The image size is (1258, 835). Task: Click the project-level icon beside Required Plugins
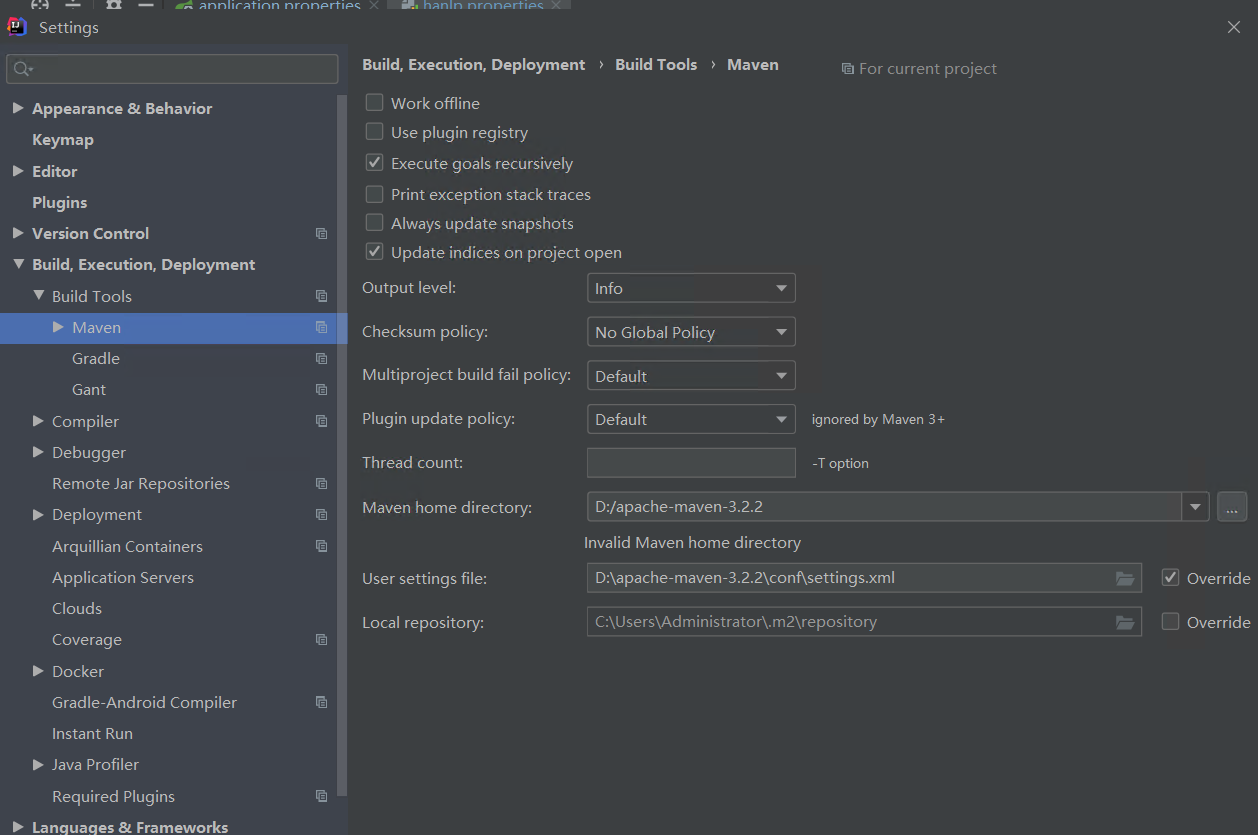(321, 797)
